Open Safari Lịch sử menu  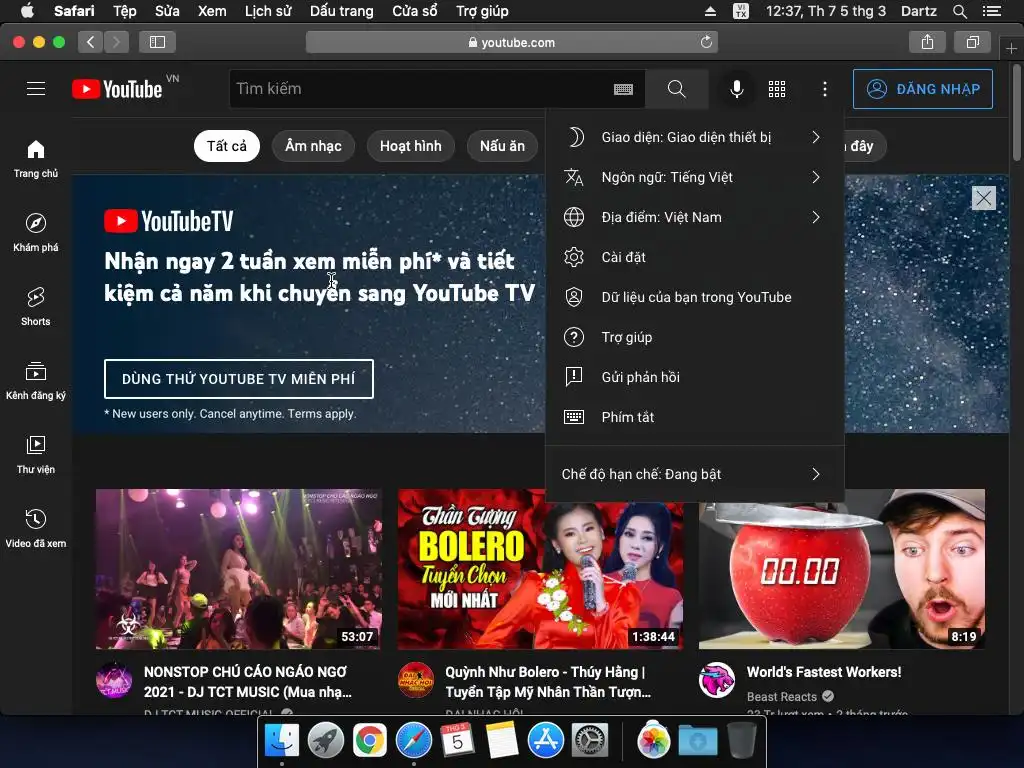268,11
